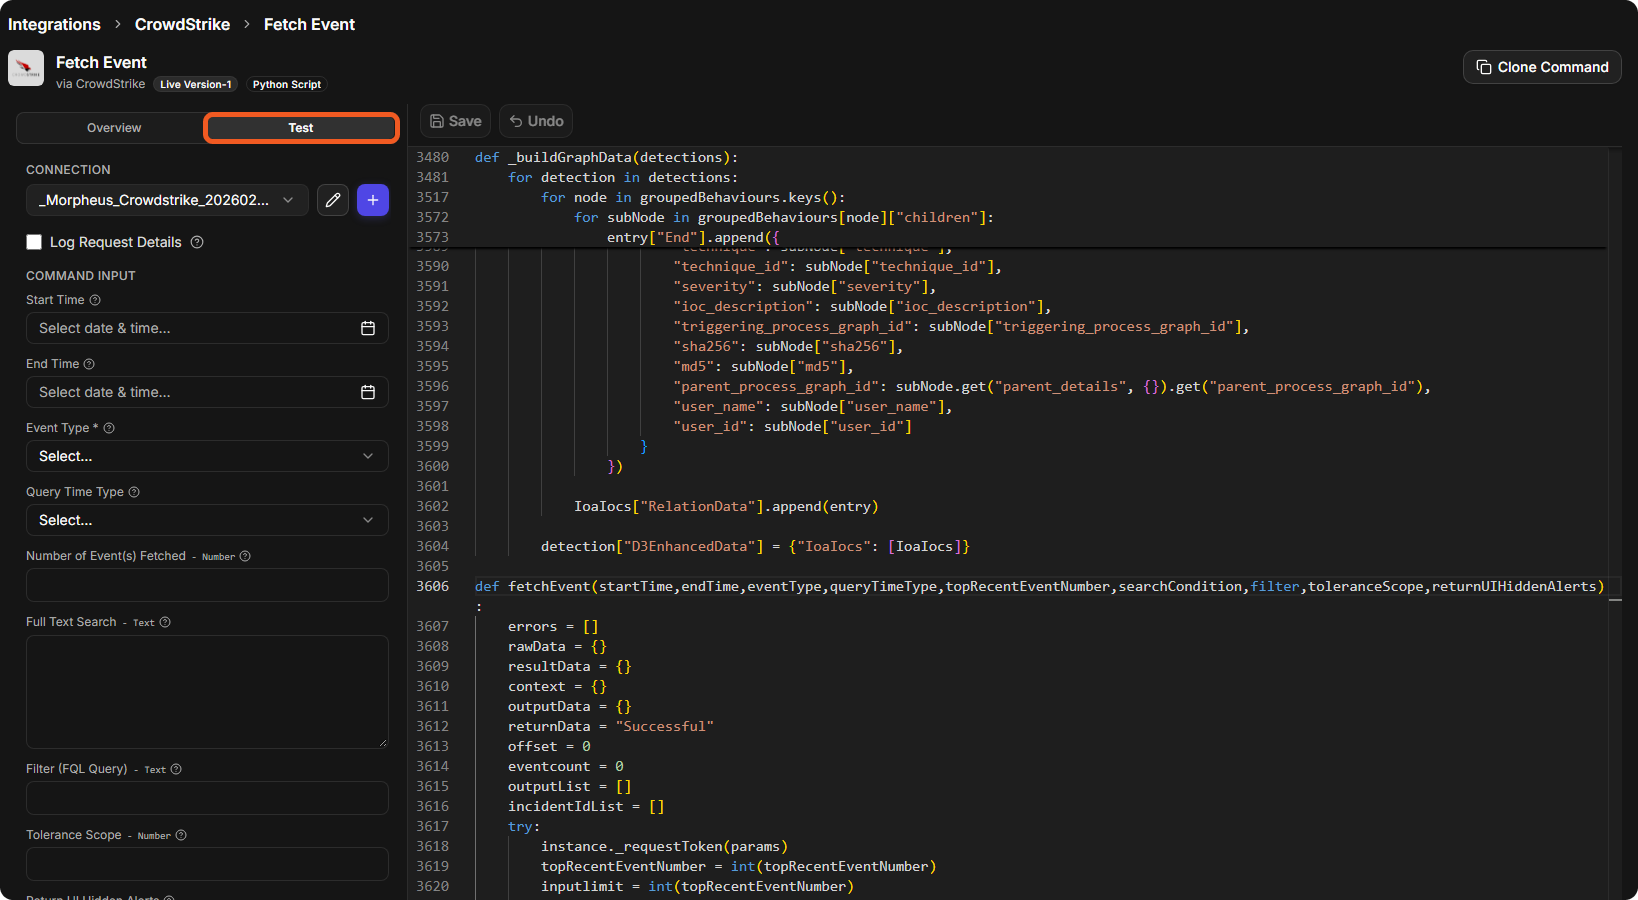Click help icon beside Event Type label
This screenshot has width=1638, height=900.
[x=109, y=428]
